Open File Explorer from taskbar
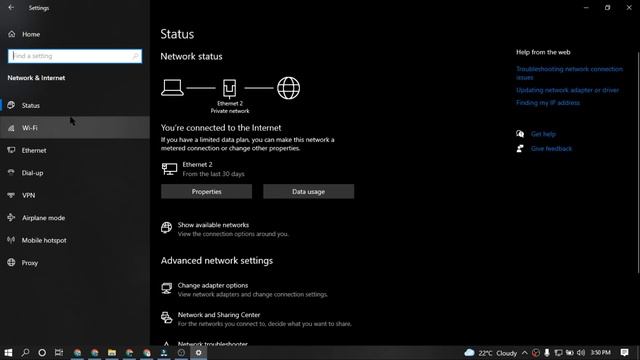 coord(112,353)
